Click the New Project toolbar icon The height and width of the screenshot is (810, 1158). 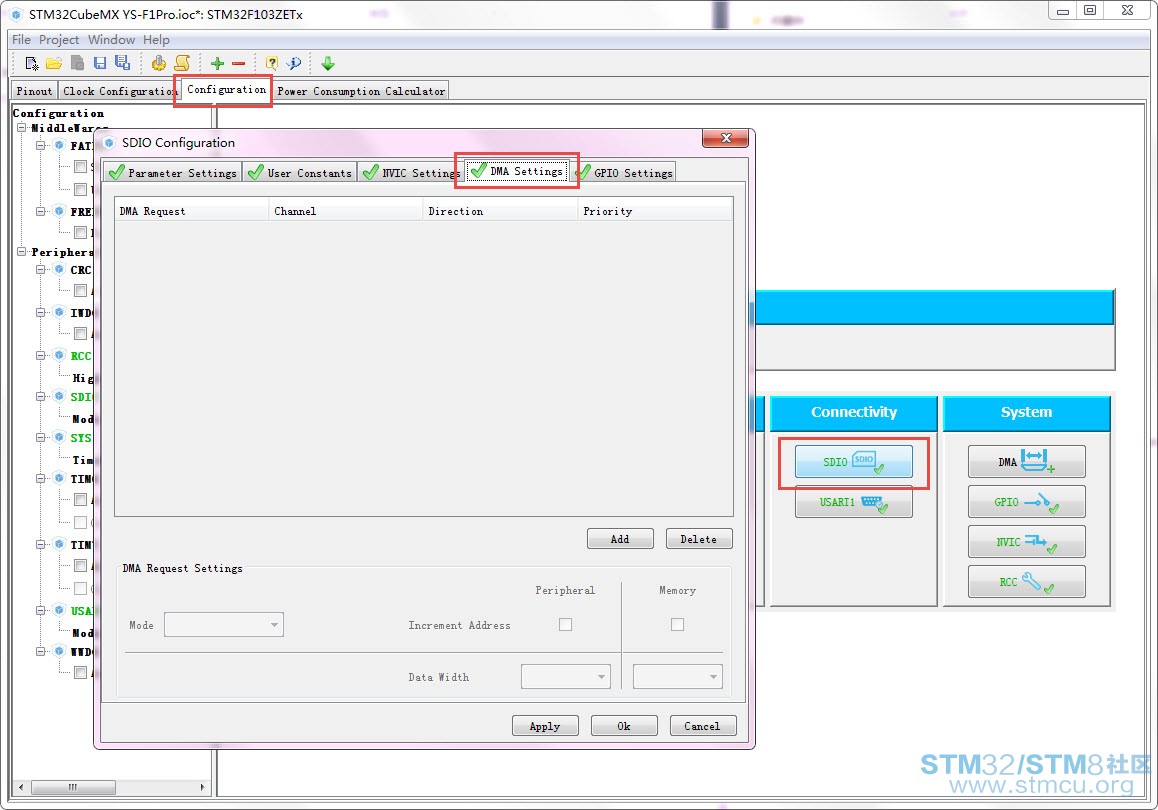click(31, 64)
